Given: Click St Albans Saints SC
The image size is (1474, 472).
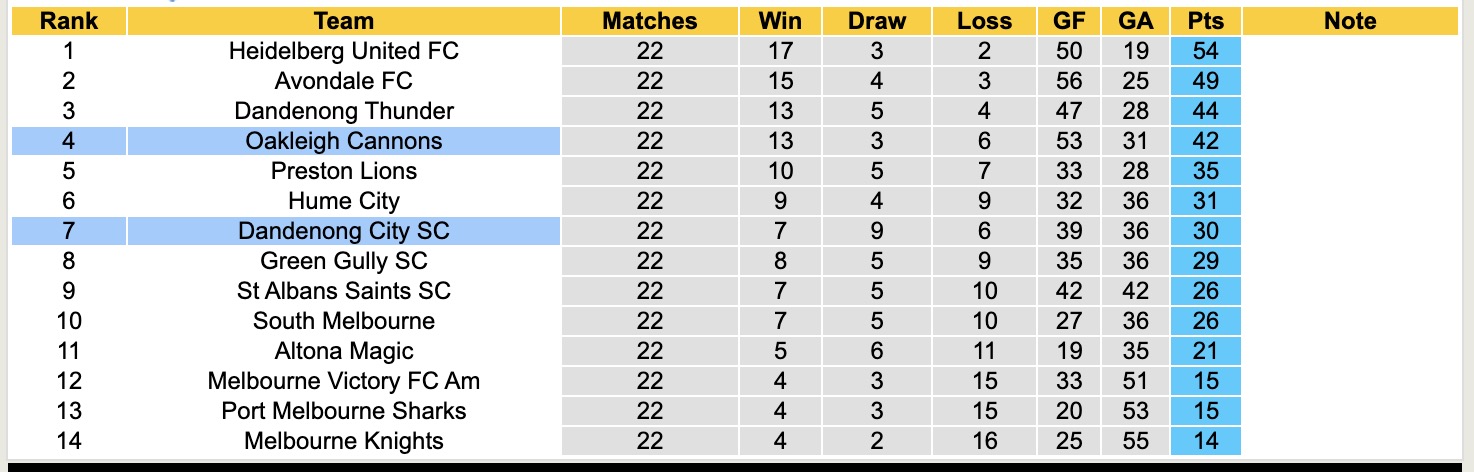Looking at the screenshot, I should pyautogui.click(x=343, y=291).
